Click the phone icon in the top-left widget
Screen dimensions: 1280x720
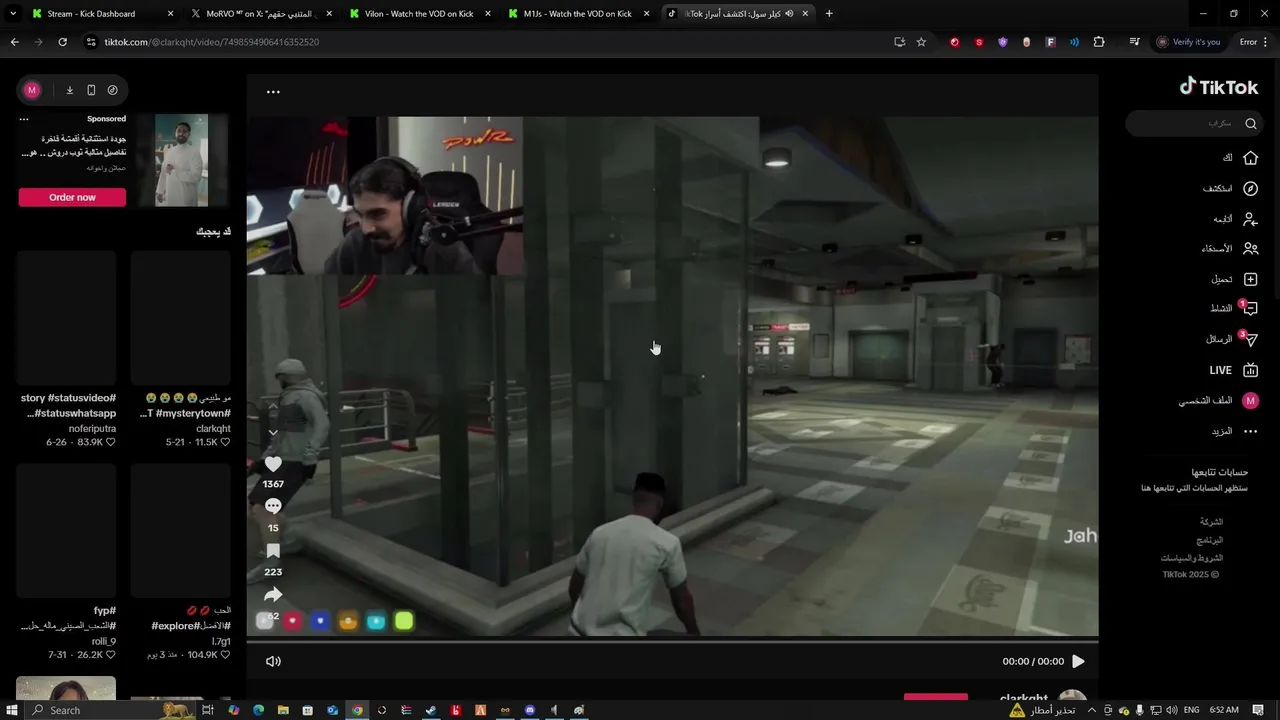[x=91, y=90]
